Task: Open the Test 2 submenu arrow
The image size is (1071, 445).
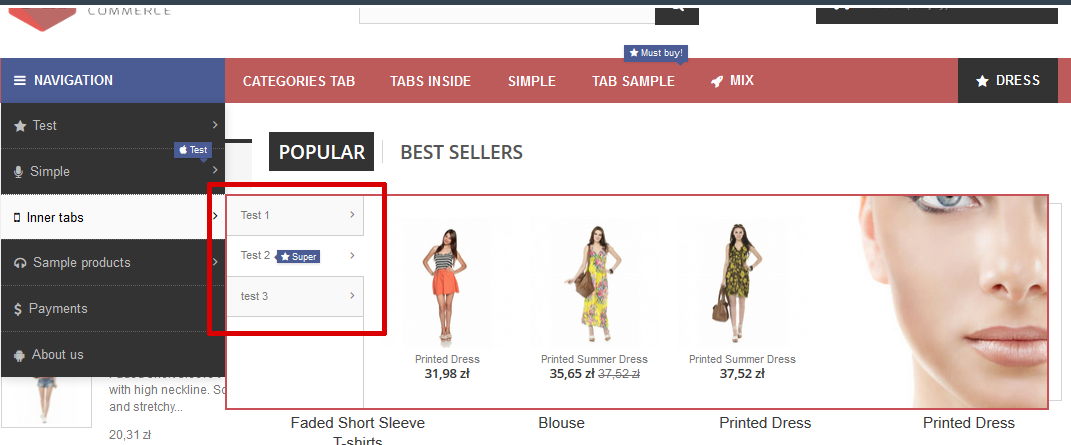Action: pos(352,255)
